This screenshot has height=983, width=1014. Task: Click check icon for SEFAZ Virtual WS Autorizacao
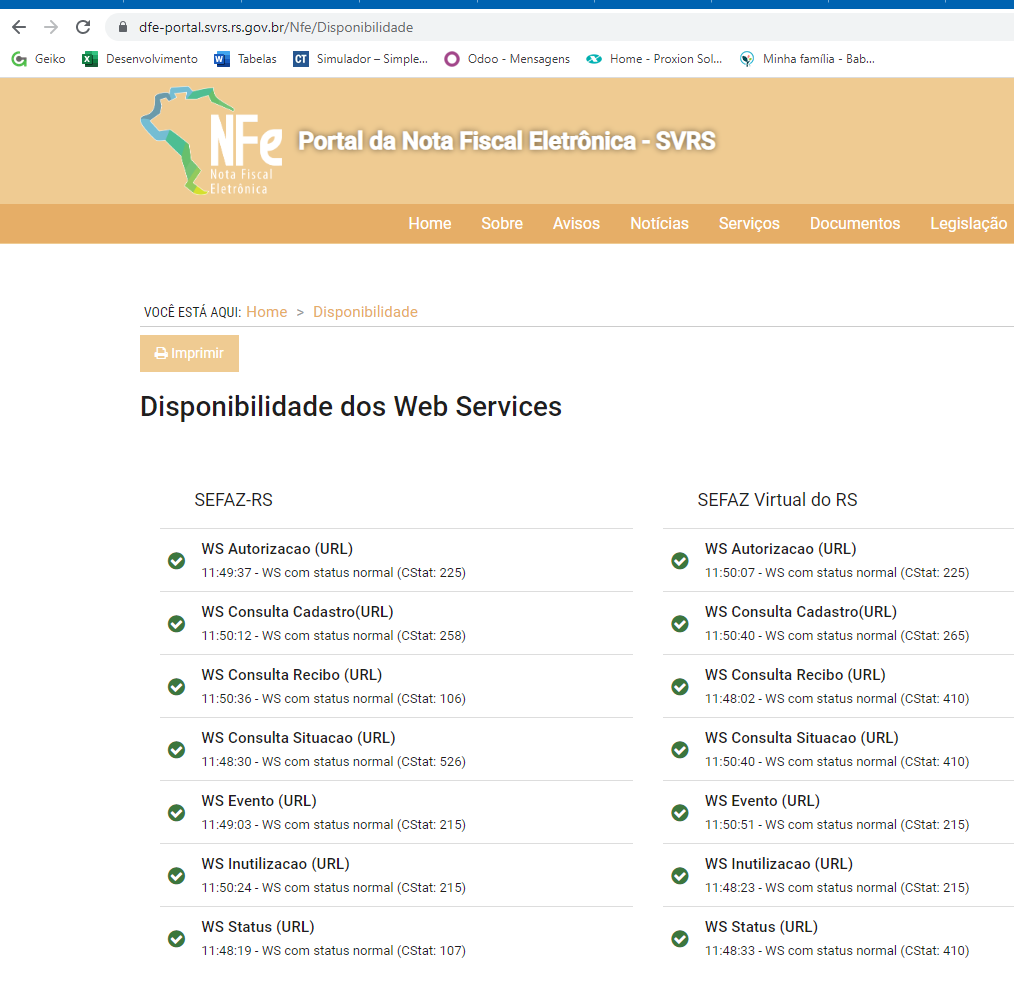680,561
